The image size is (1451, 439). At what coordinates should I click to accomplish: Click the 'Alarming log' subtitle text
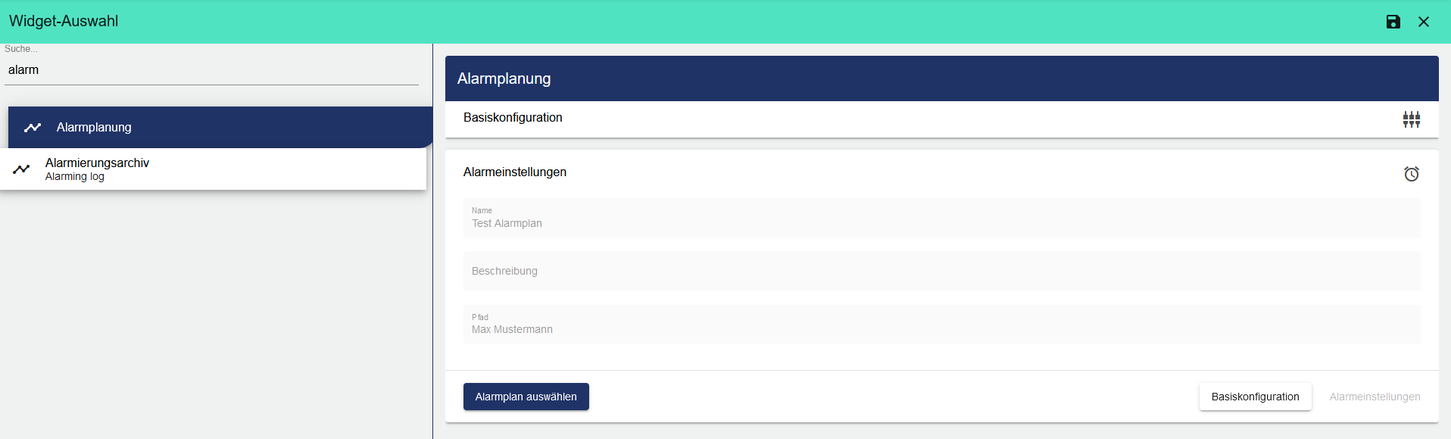(x=75, y=177)
